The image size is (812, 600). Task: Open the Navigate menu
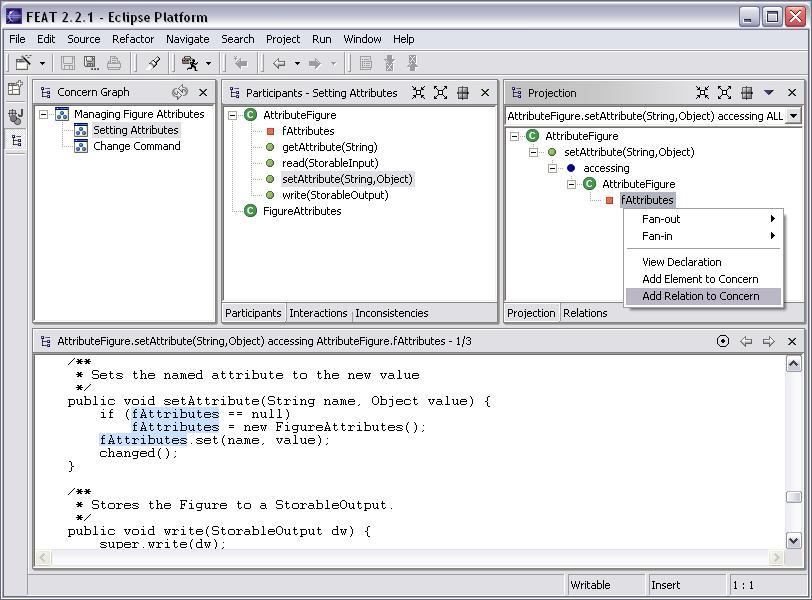coord(187,39)
